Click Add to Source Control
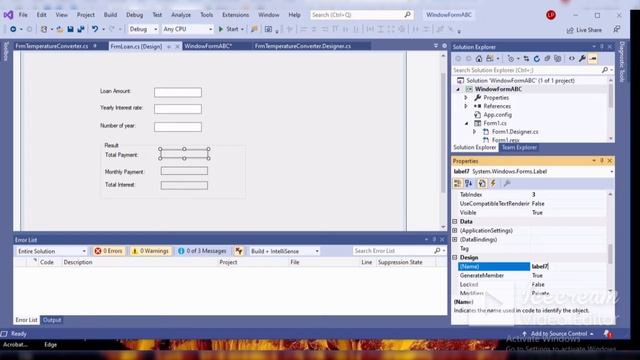The width and height of the screenshot is (640, 360). tap(558, 334)
